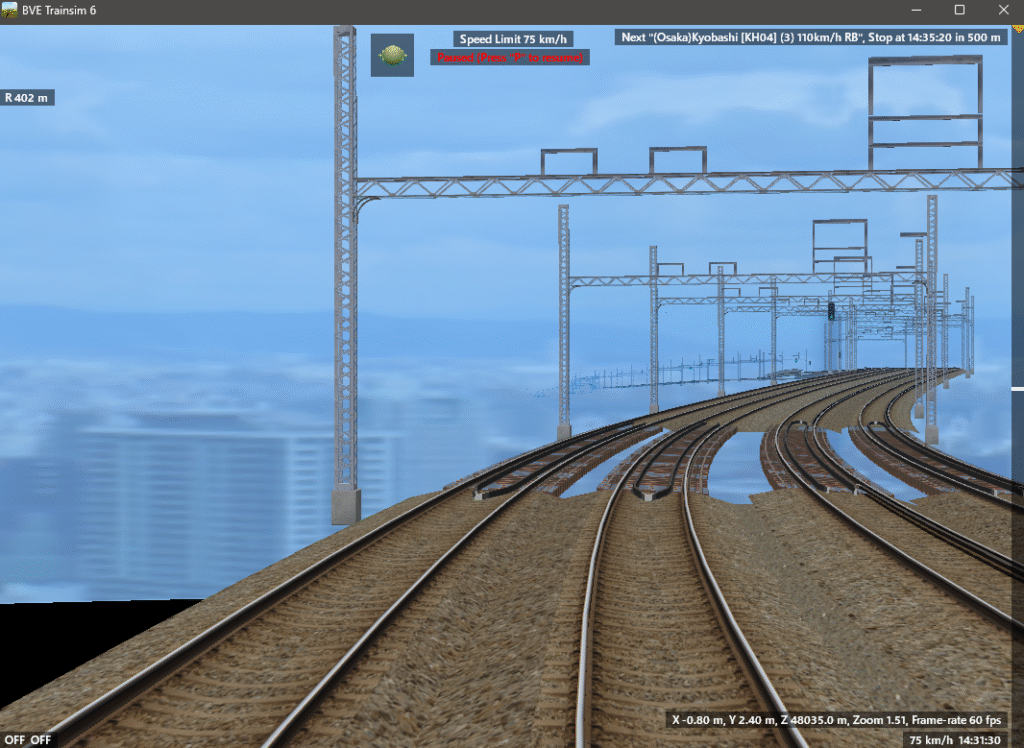The width and height of the screenshot is (1024, 748).
Task: Click the second OFF indicator at bottom-left
Action: pos(40,740)
